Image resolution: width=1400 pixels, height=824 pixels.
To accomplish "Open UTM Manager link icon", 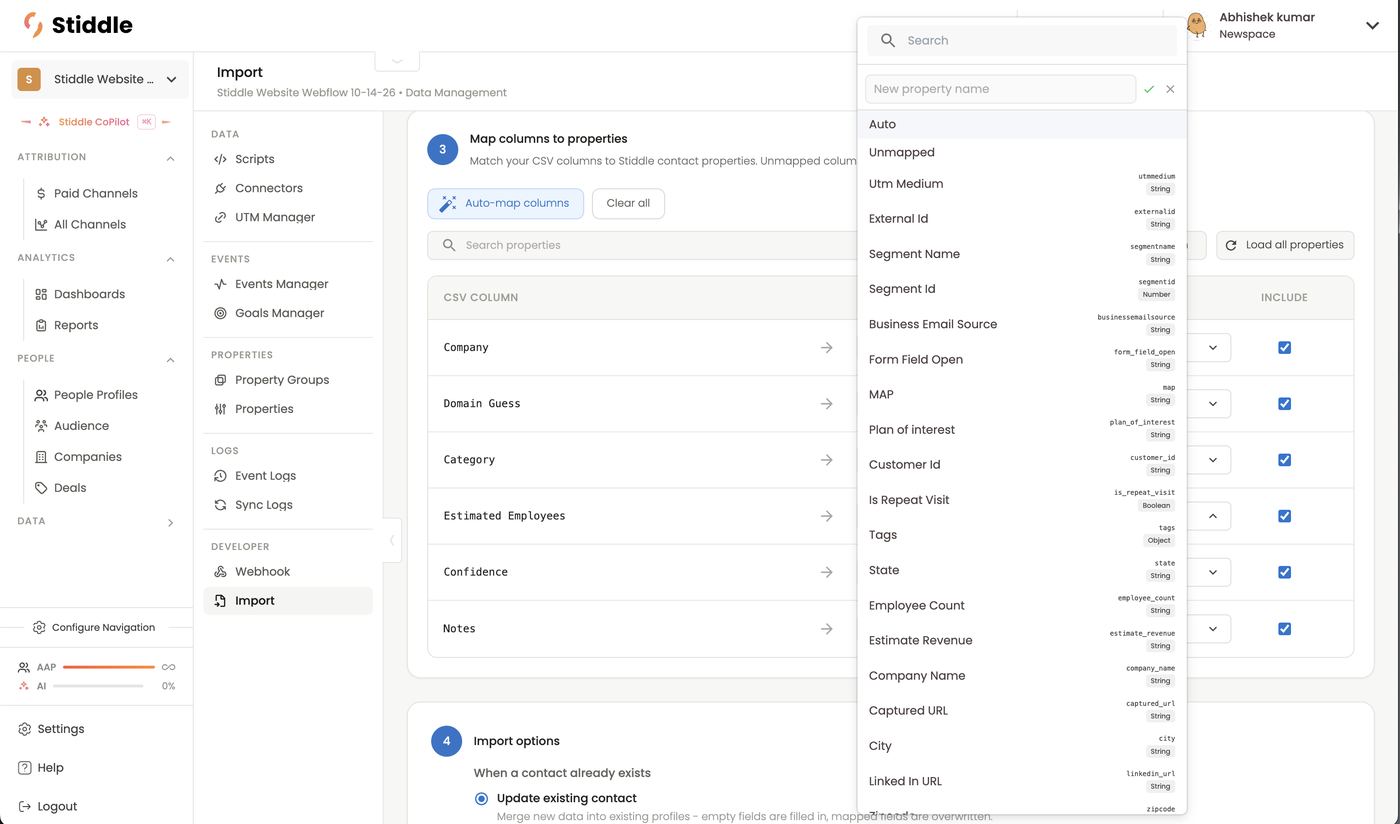I will pyautogui.click(x=220, y=217).
